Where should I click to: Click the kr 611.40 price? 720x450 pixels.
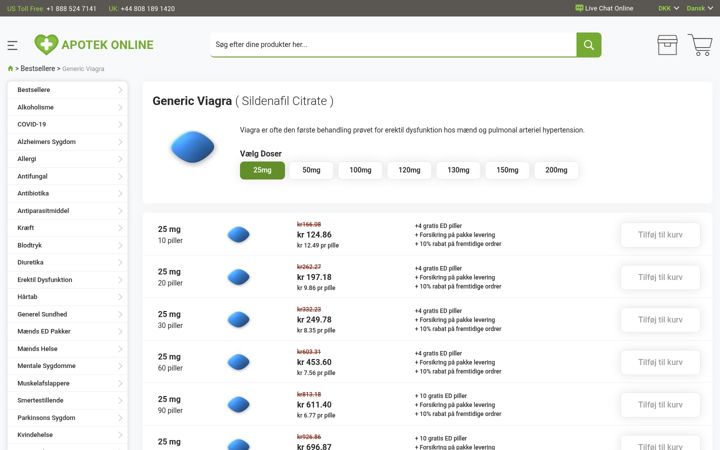point(314,405)
